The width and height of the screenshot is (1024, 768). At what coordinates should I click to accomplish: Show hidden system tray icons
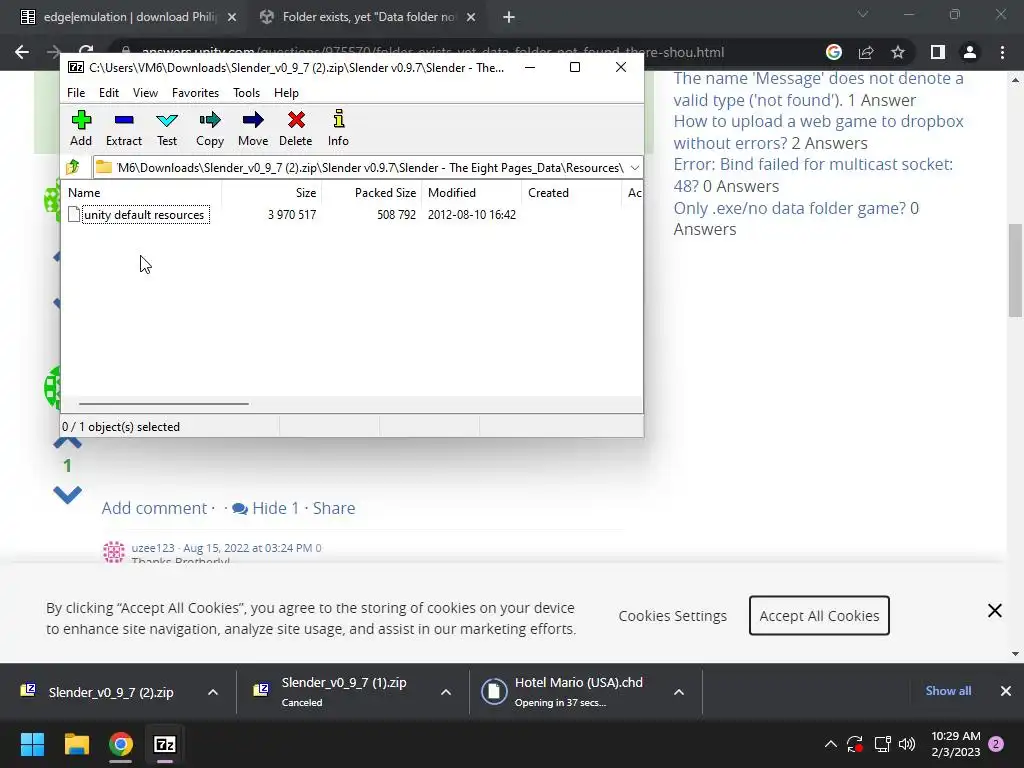click(831, 744)
